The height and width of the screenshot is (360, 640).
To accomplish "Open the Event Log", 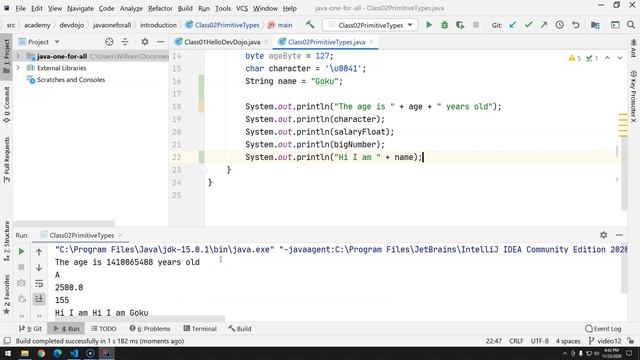I will pyautogui.click(x=603, y=328).
